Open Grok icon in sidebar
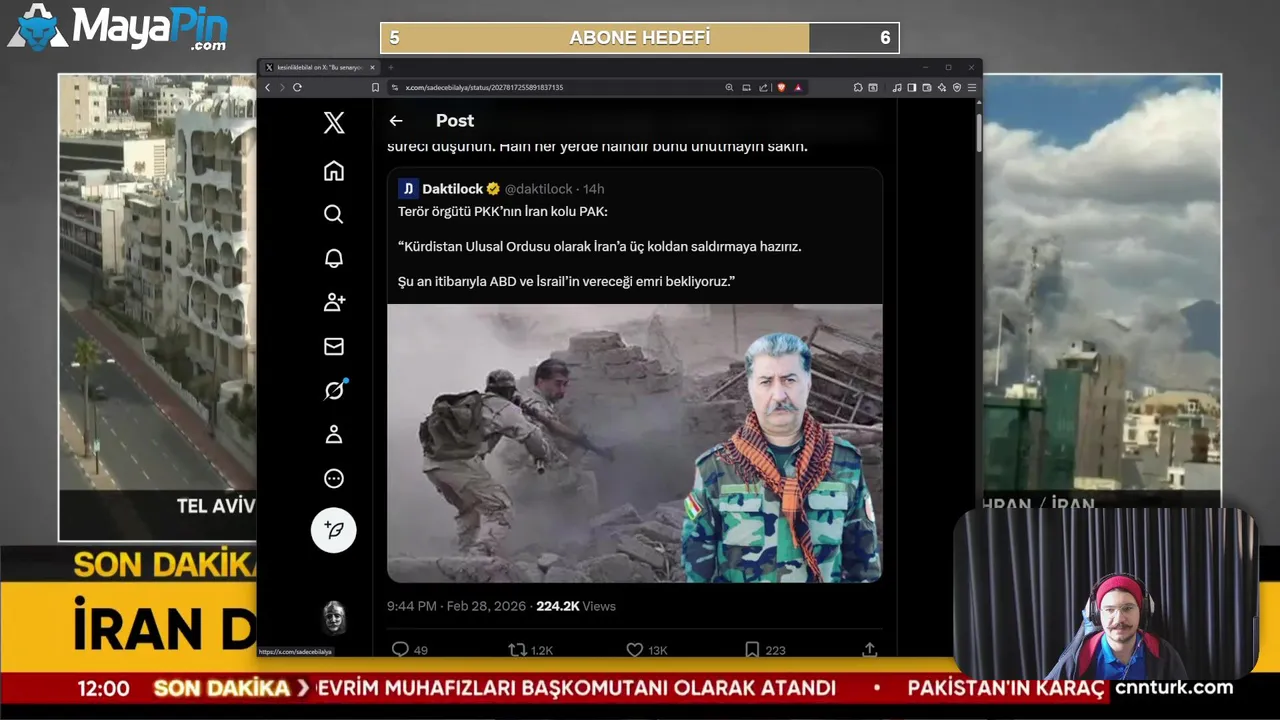The width and height of the screenshot is (1280, 720). [334, 390]
